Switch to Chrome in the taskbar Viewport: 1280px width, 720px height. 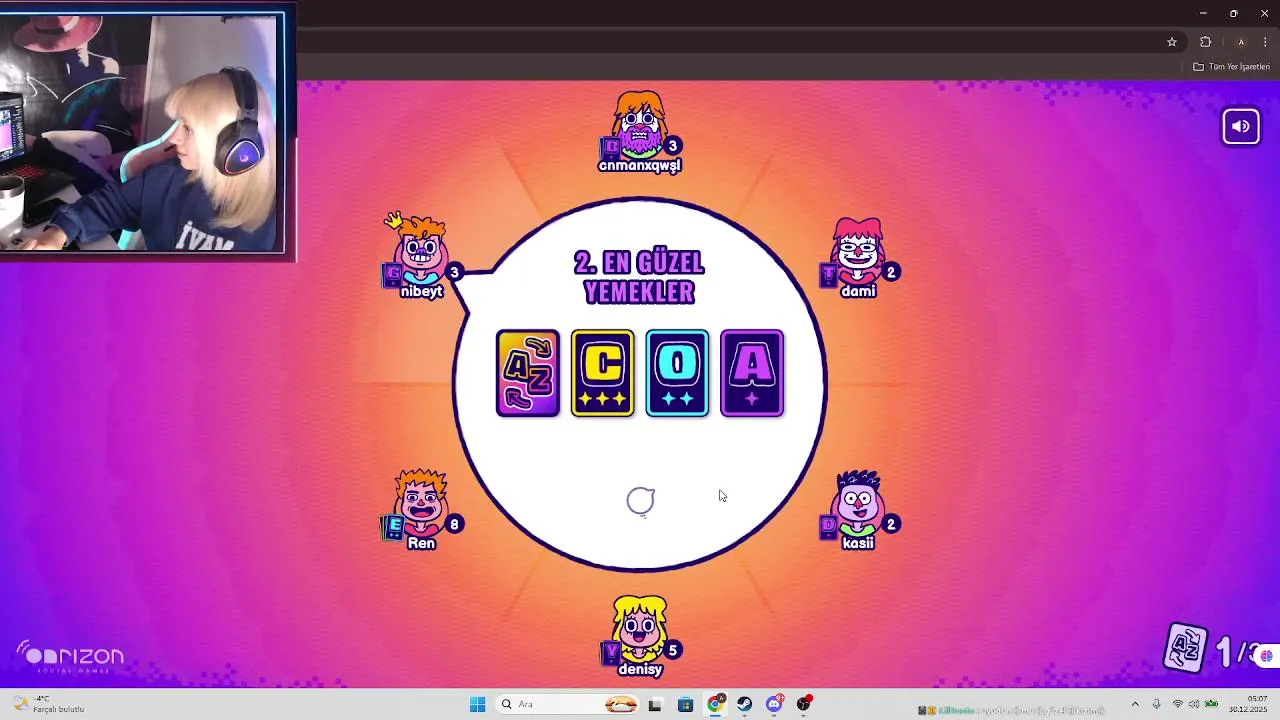coord(715,704)
